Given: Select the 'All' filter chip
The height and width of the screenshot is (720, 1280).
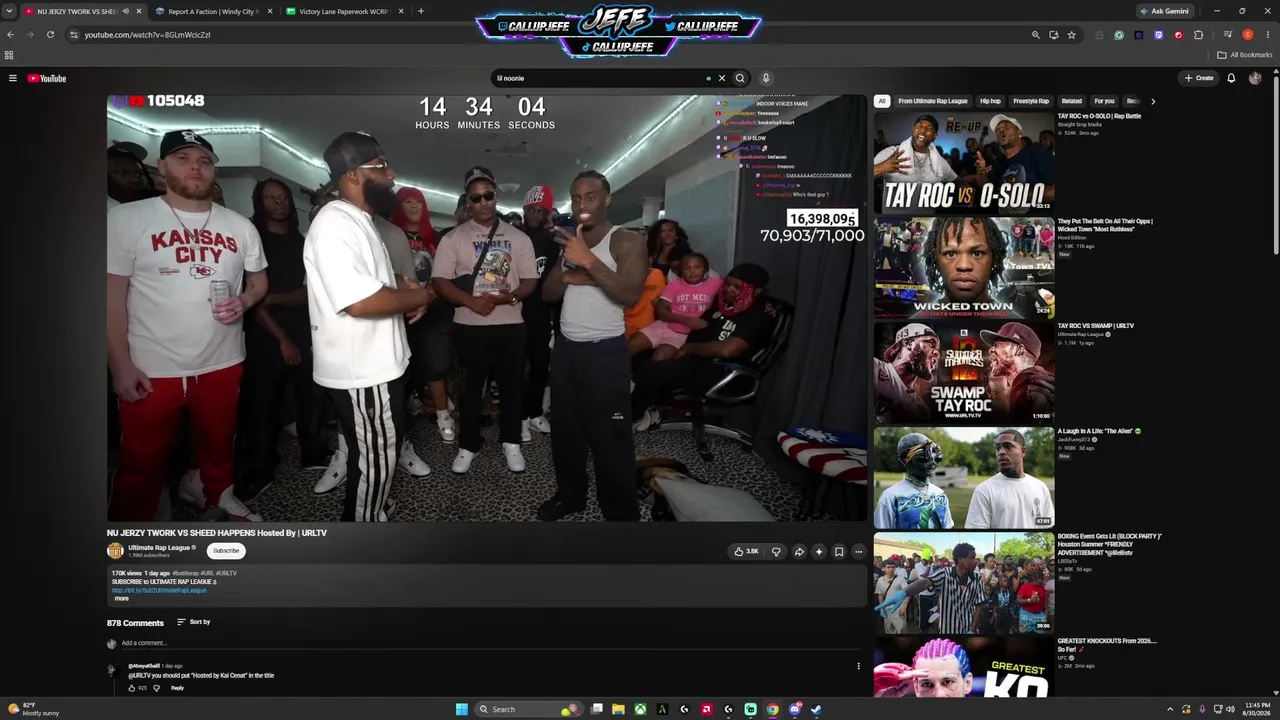Looking at the screenshot, I should pyautogui.click(x=882, y=101).
